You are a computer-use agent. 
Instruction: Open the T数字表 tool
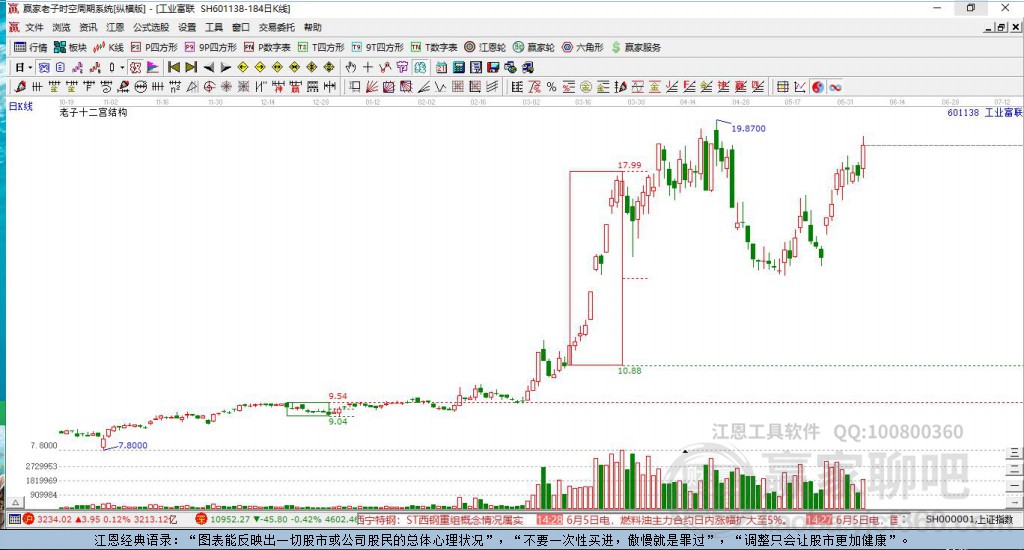pos(434,47)
